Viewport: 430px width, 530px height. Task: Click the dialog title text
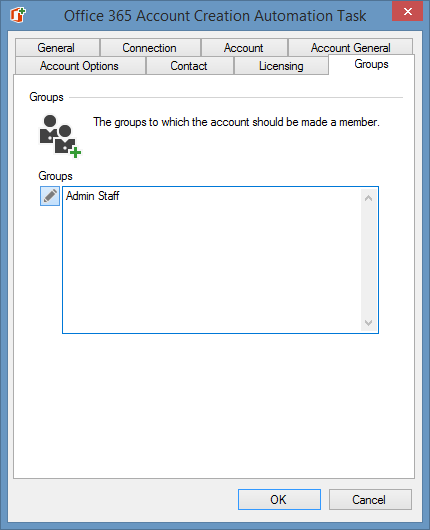pos(215,16)
